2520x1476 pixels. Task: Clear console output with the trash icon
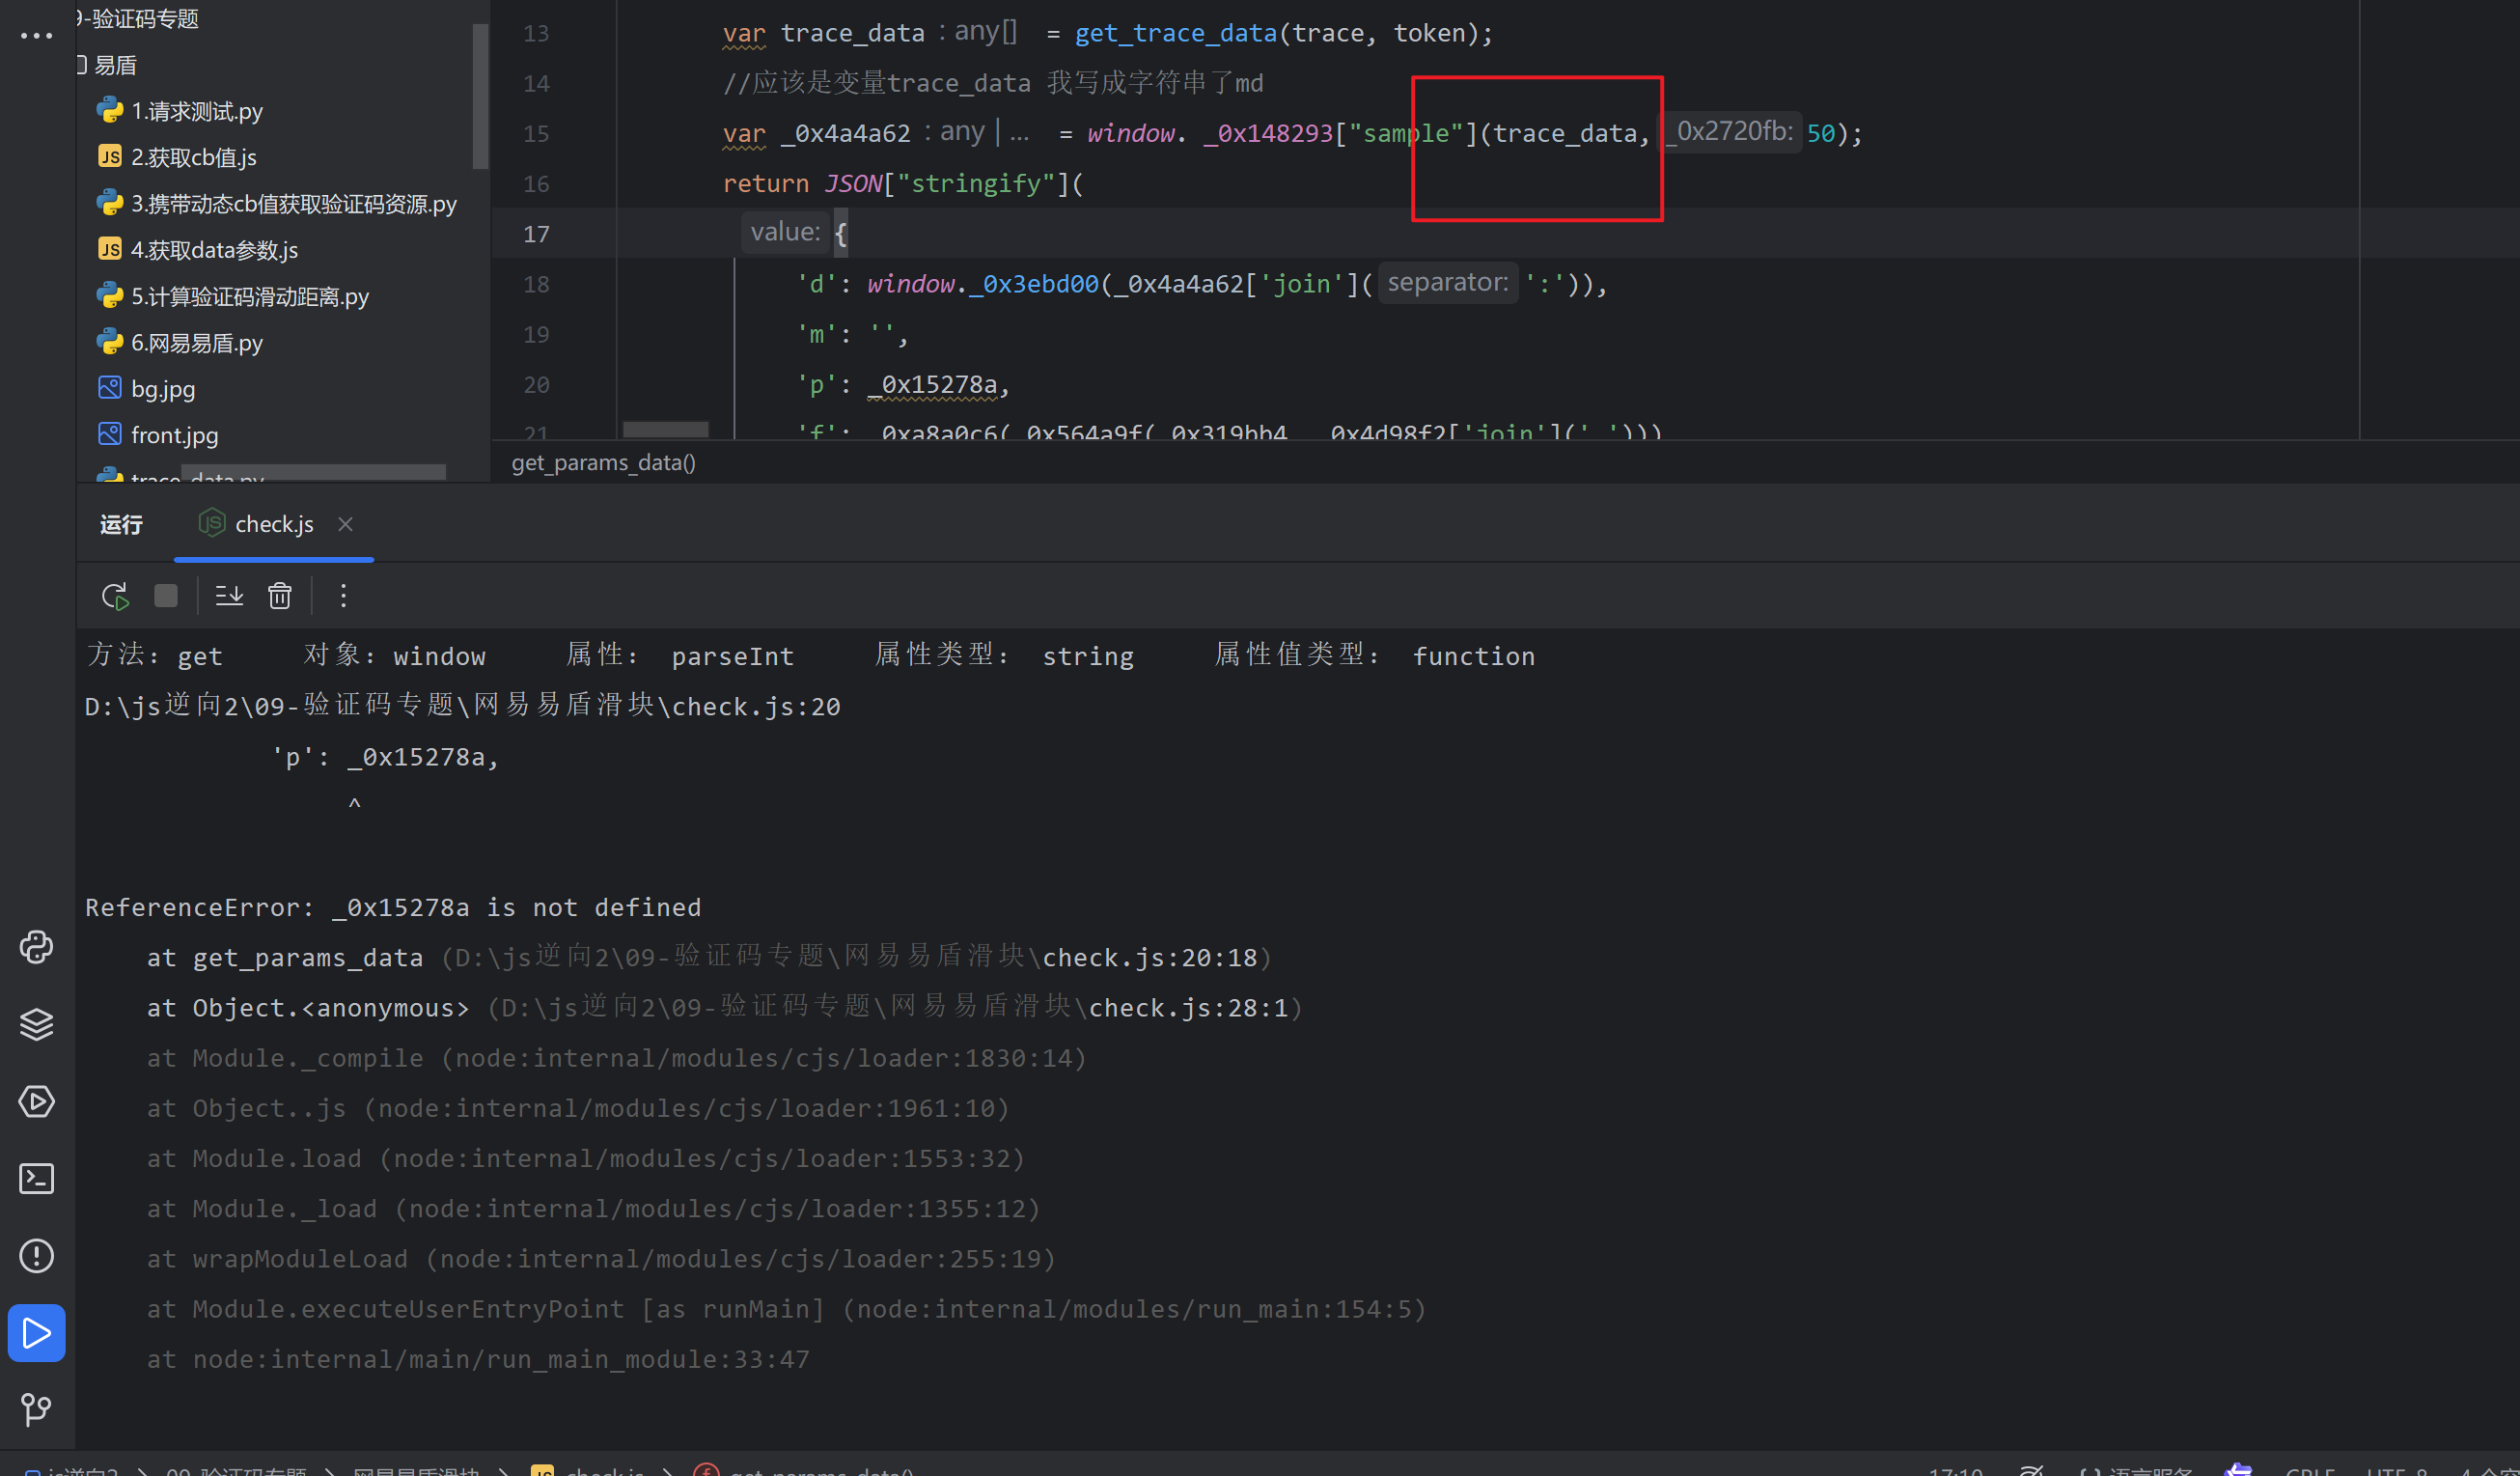click(280, 596)
